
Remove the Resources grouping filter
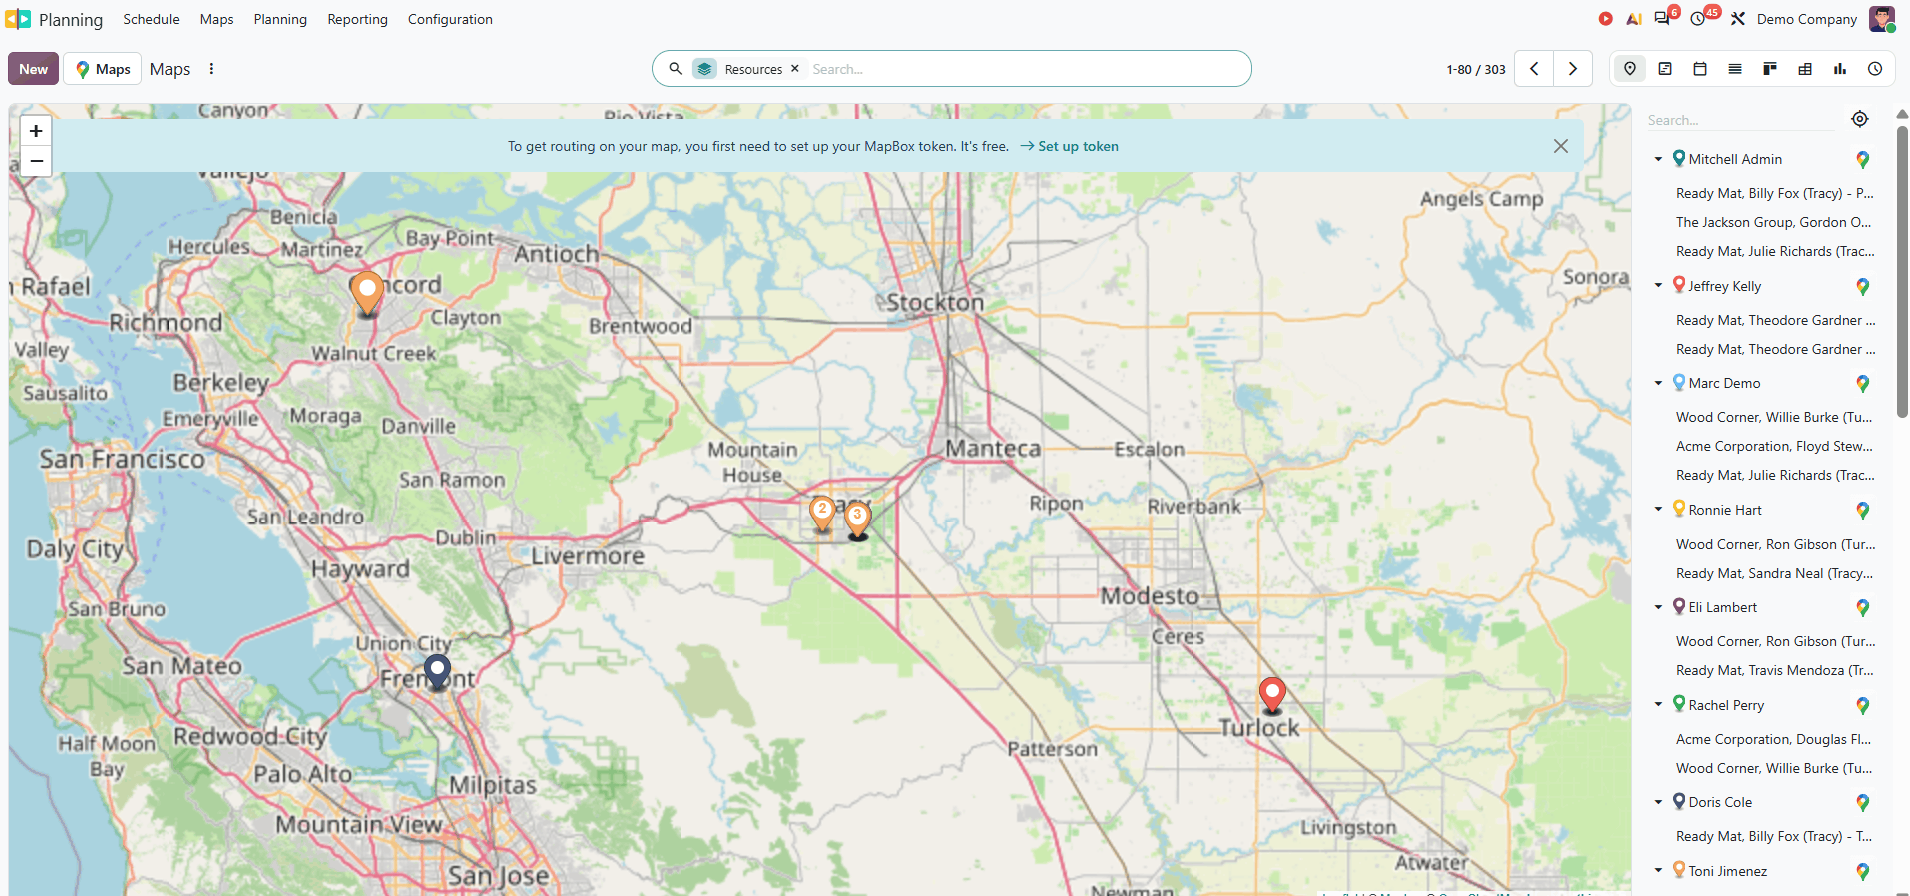coord(795,69)
